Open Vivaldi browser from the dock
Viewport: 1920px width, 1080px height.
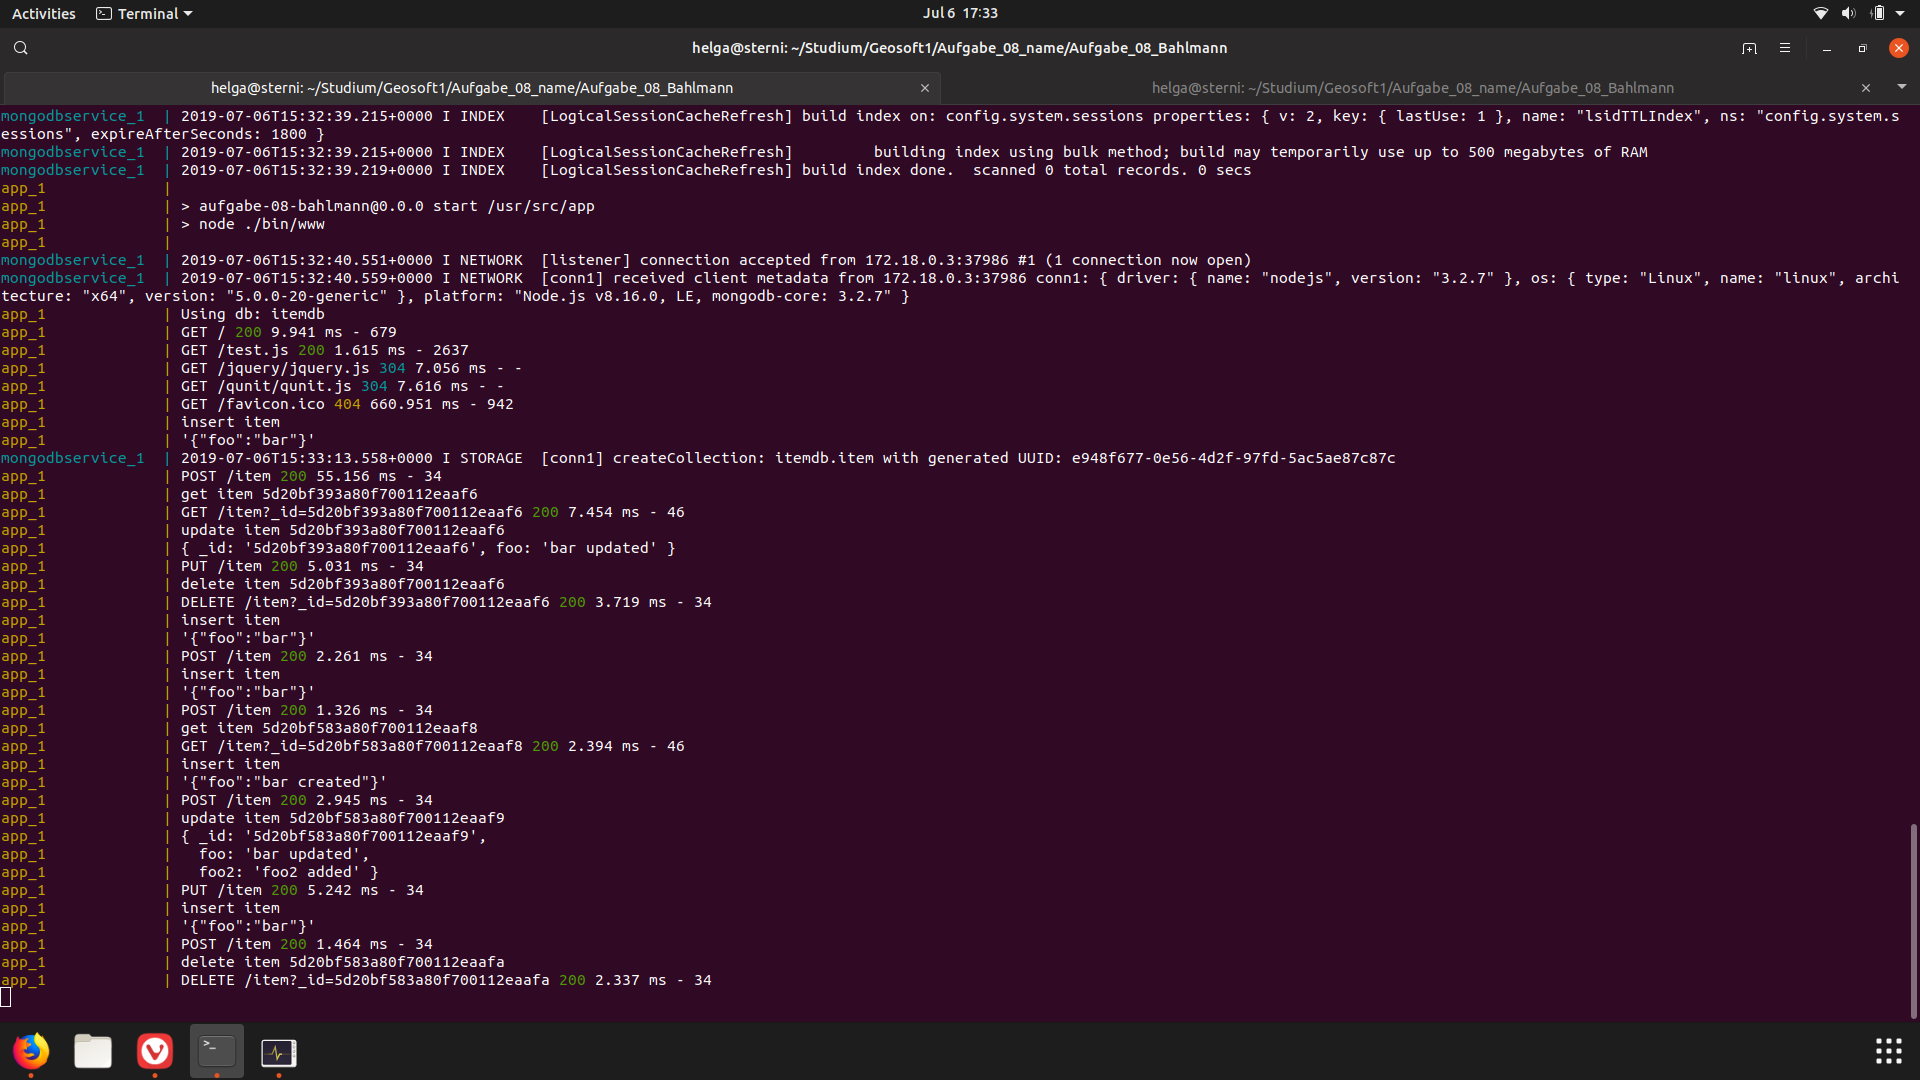pos(155,1051)
